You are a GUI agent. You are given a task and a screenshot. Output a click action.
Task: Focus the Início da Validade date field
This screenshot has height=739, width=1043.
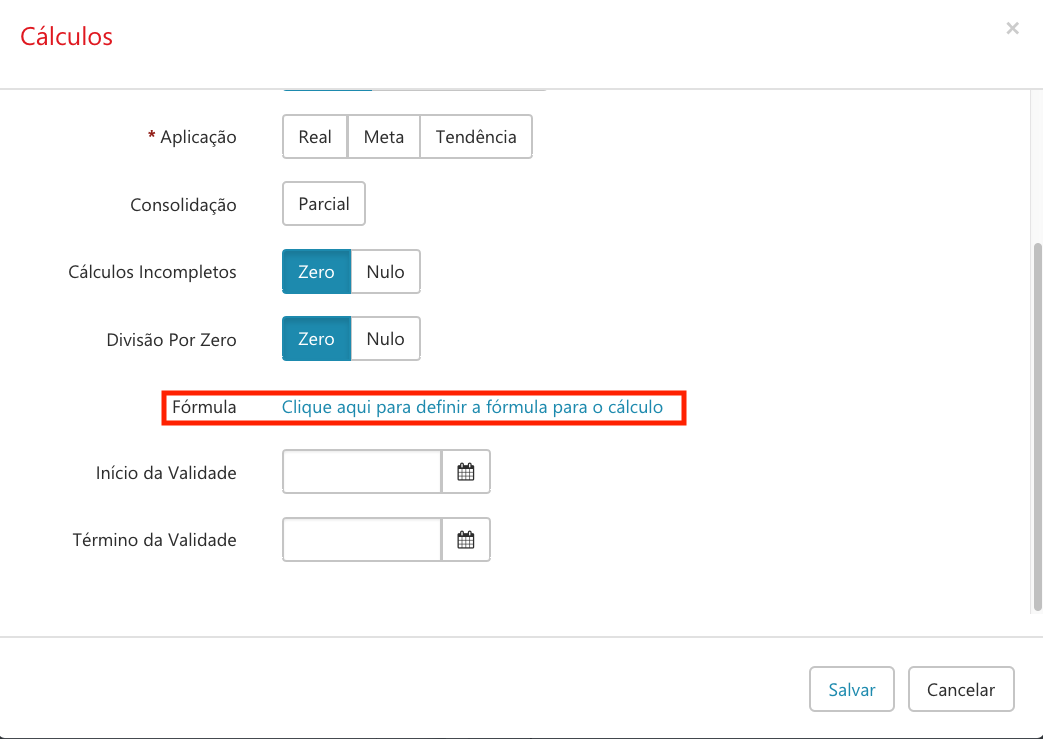[362, 472]
